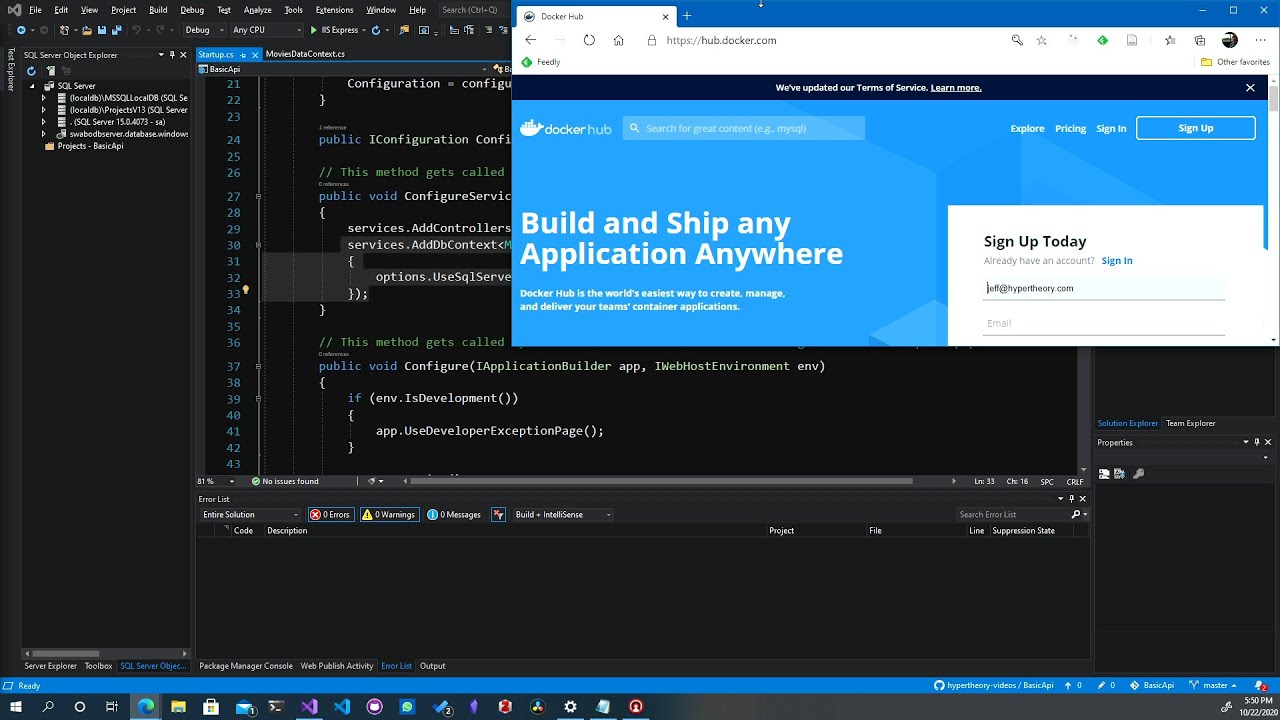Click the green Feedly extension icon

click(x=1102, y=40)
